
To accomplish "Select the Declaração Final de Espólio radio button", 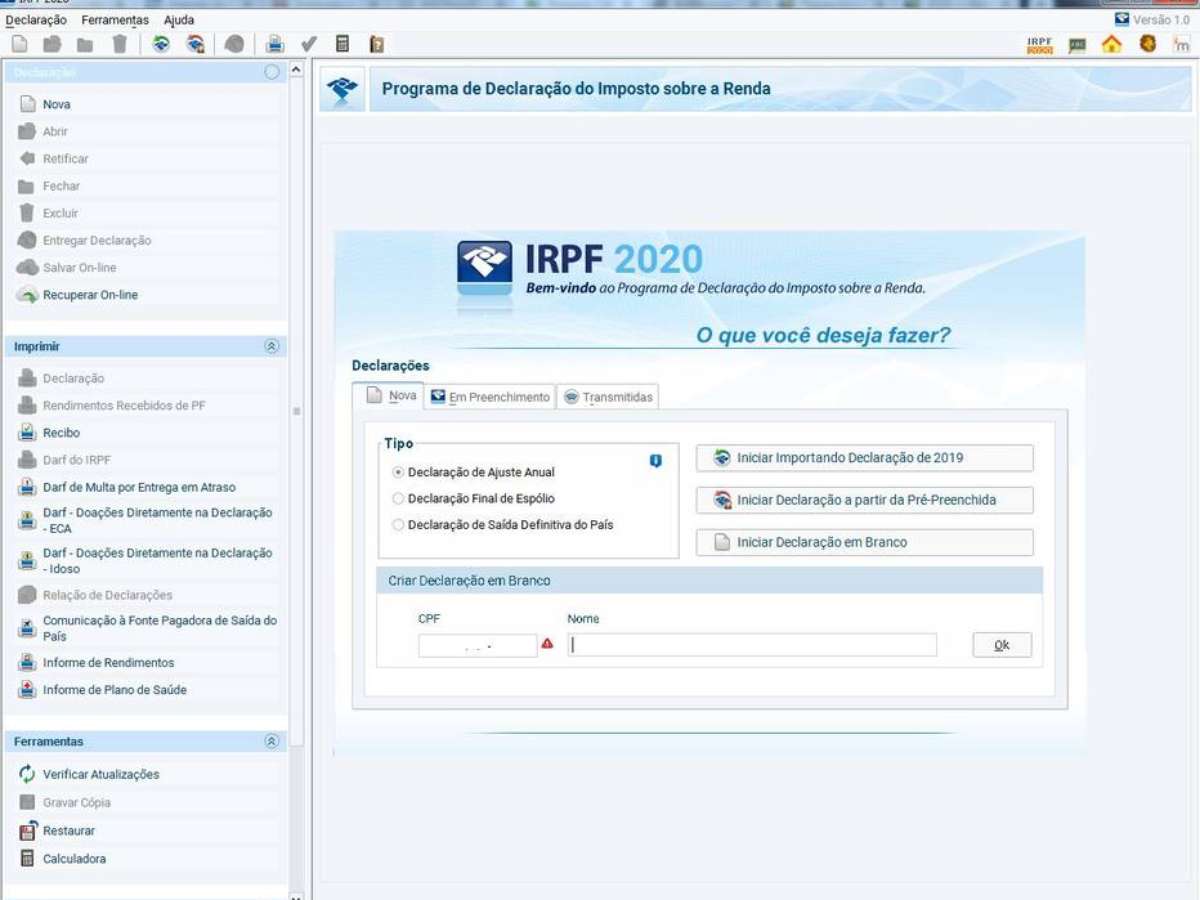I will (x=399, y=498).
